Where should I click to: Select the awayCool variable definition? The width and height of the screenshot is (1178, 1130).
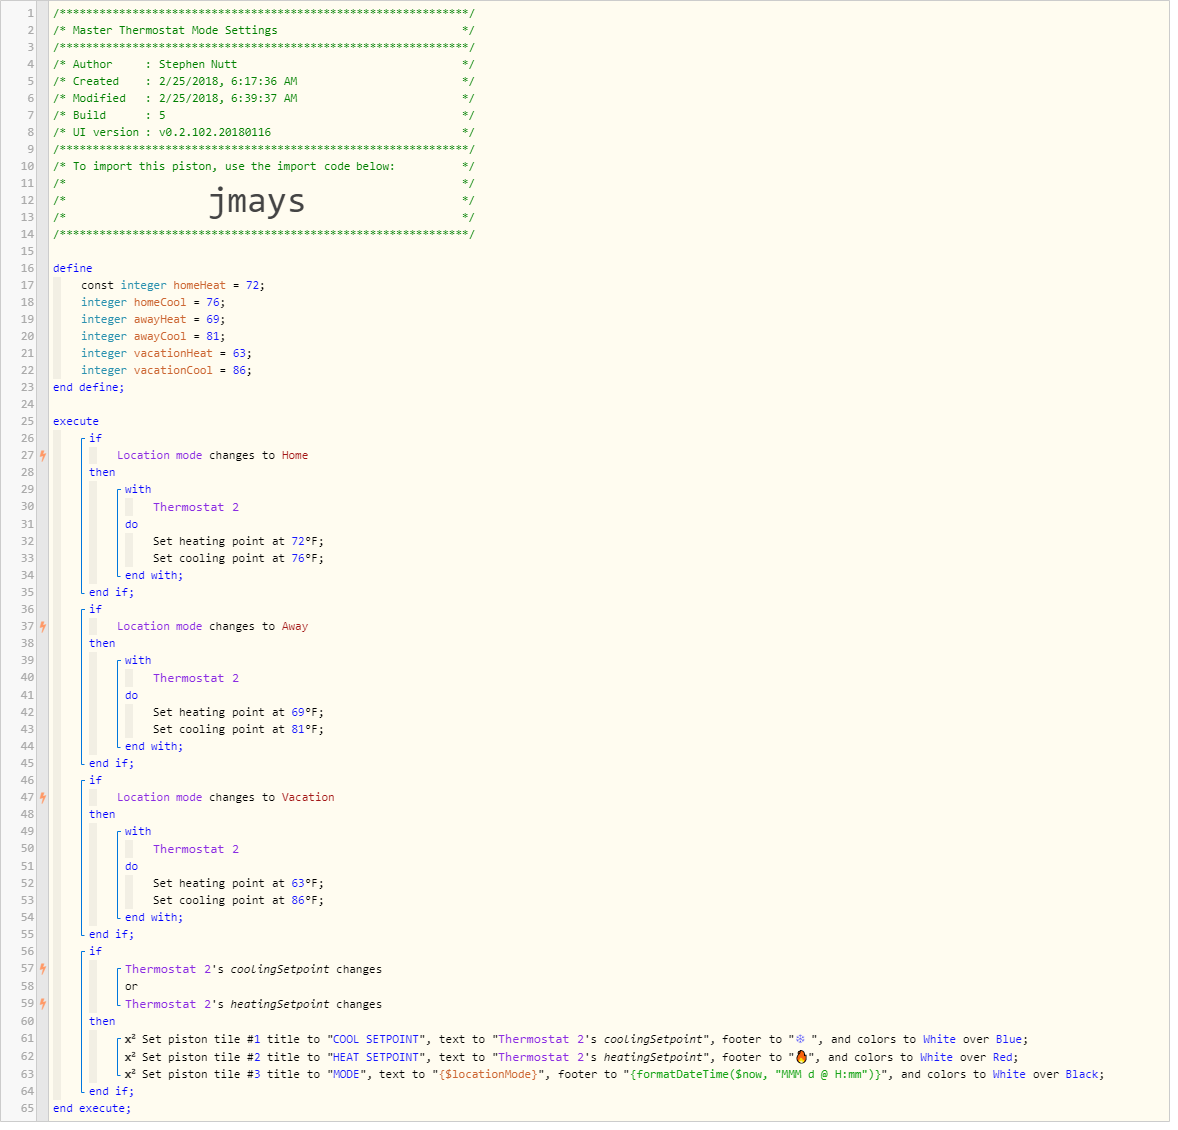153,337
